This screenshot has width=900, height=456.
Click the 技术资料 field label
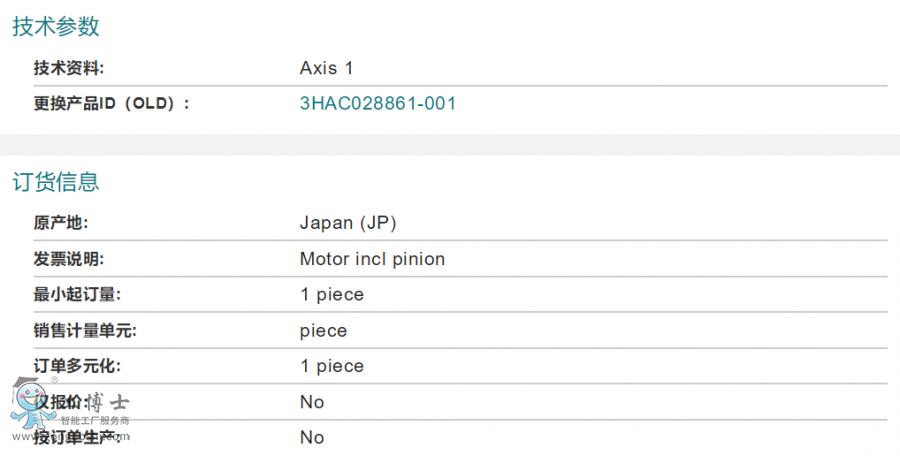[69, 68]
